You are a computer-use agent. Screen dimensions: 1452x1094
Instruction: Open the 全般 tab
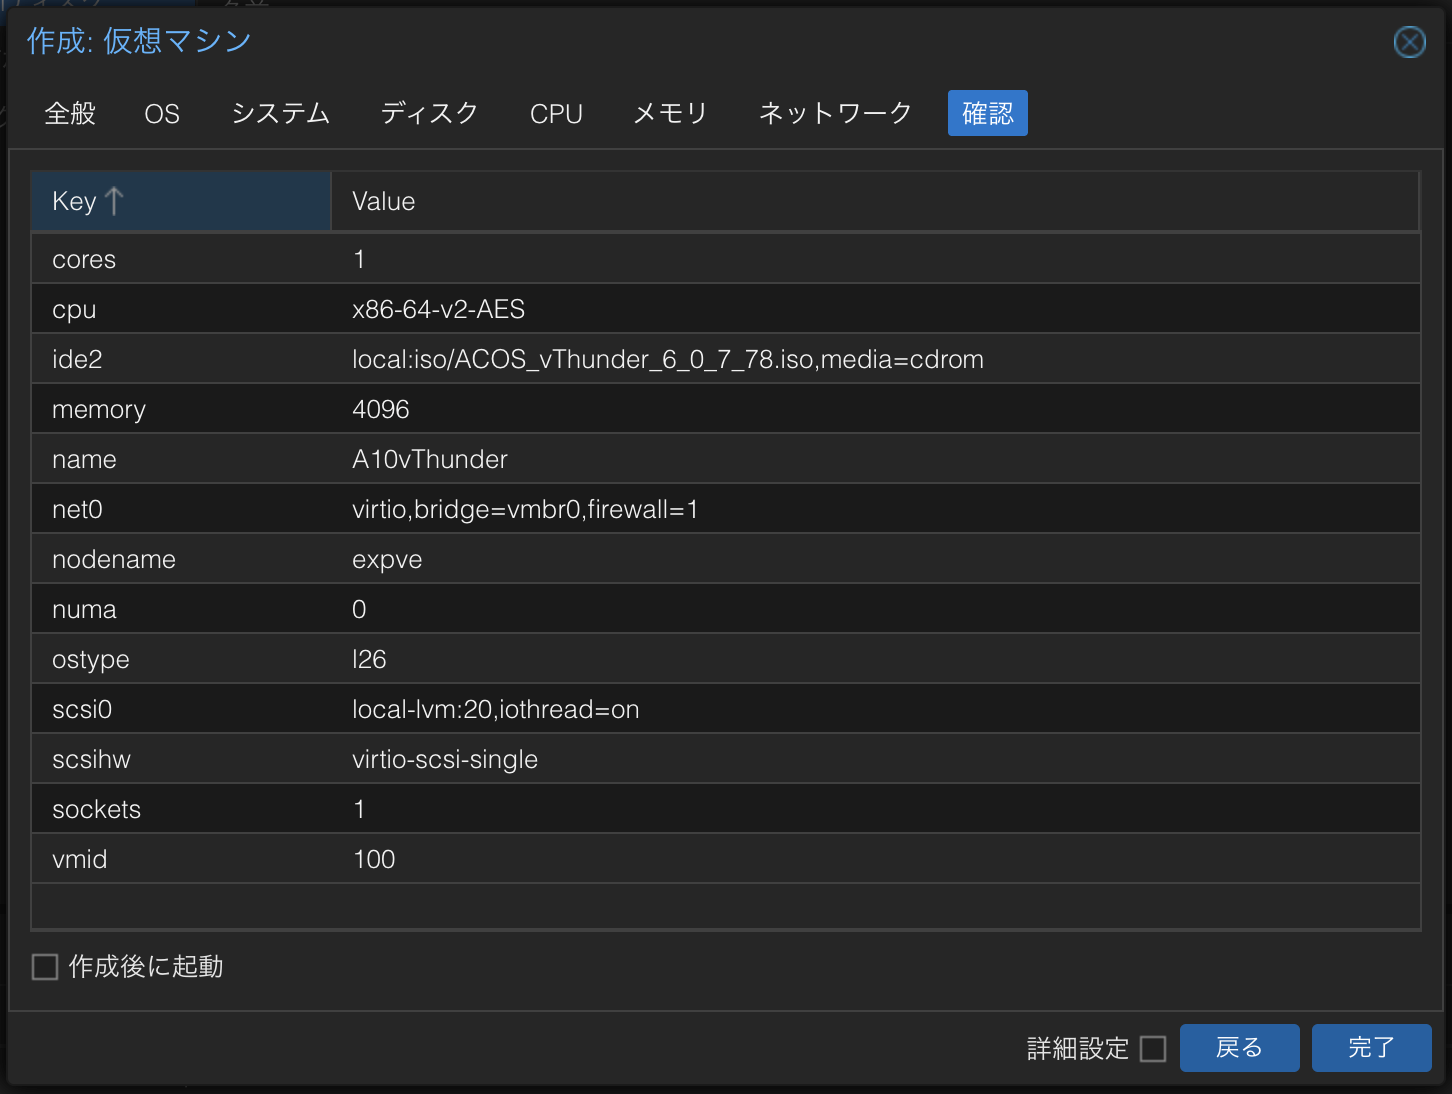70,113
